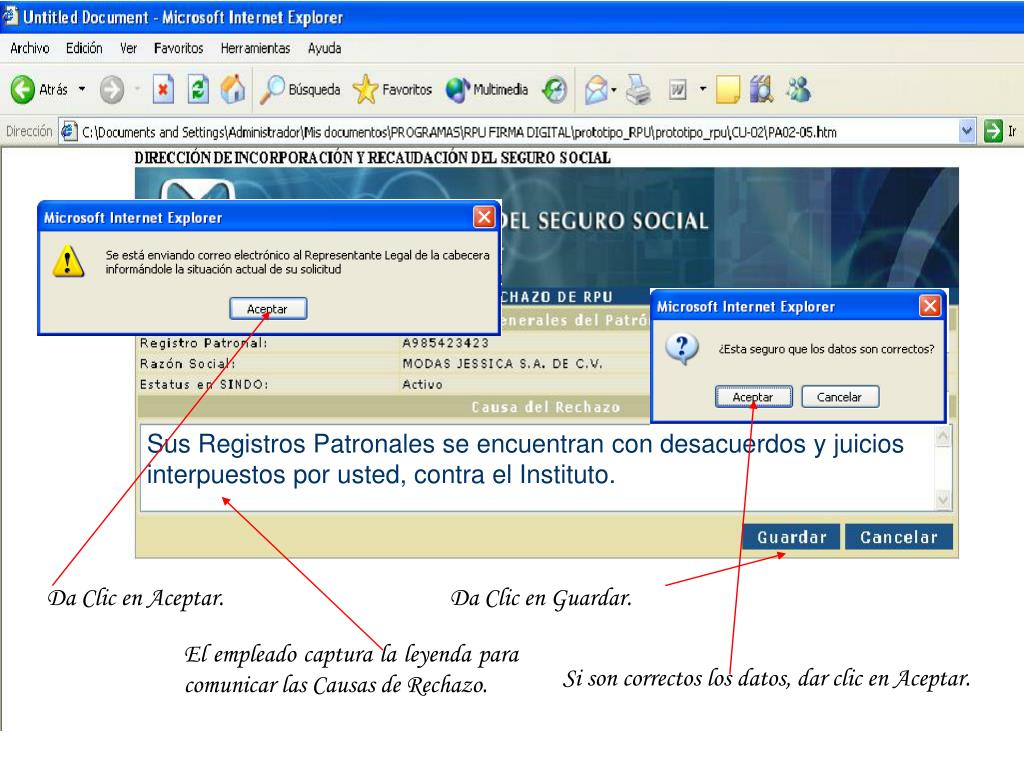Open the Ayuda menu
Screen dimensions: 1024x768
[x=325, y=48]
